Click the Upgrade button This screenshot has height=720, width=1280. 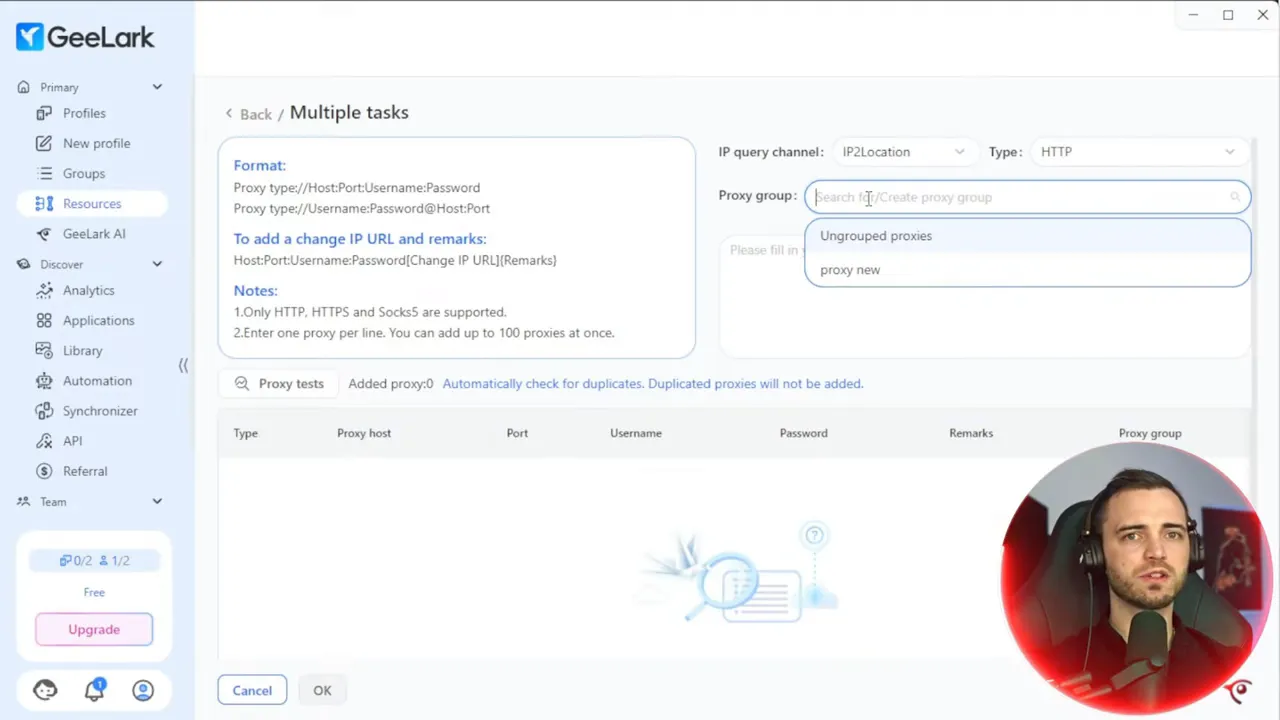(x=93, y=629)
